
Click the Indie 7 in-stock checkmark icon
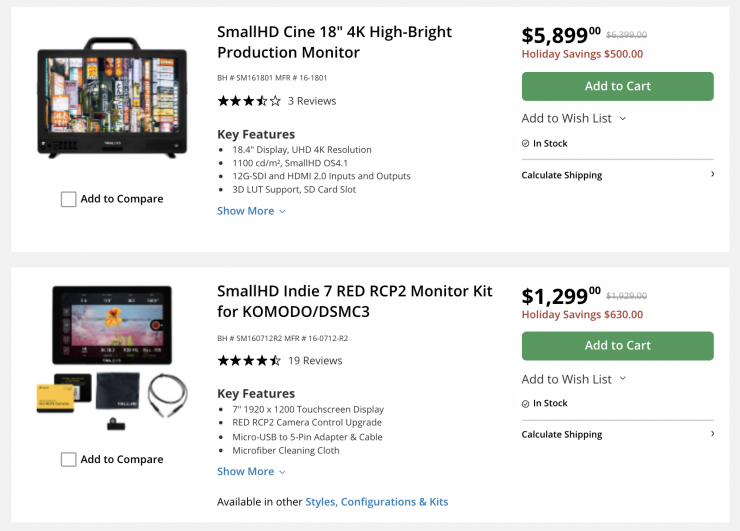click(x=526, y=404)
